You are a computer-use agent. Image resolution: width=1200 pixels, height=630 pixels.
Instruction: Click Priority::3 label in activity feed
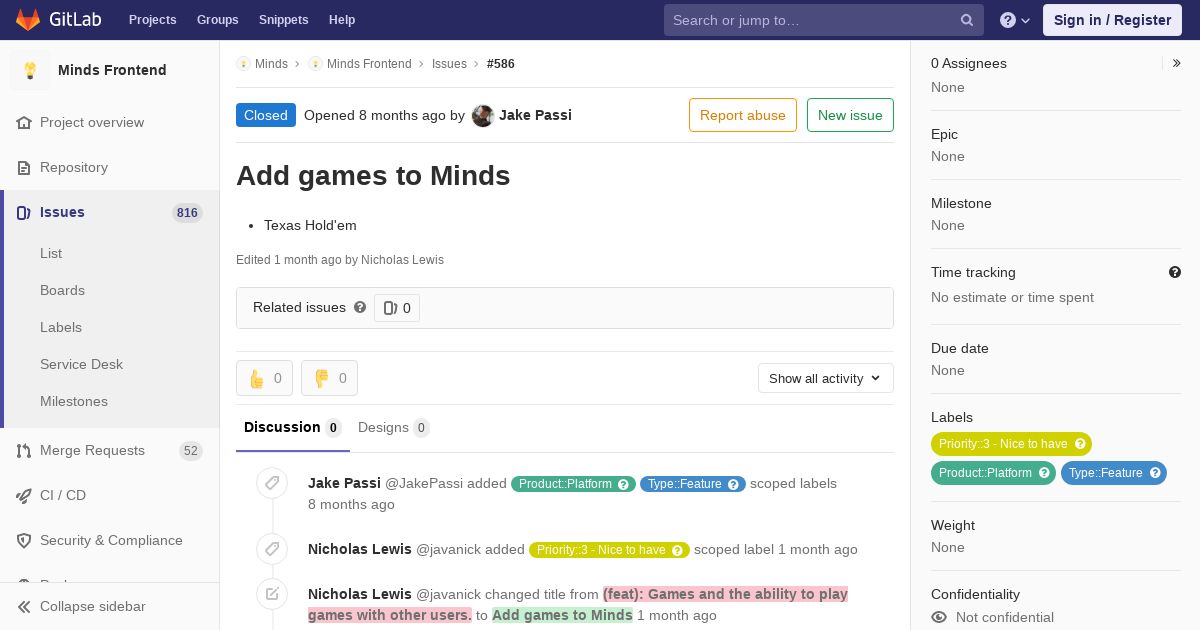pos(609,550)
